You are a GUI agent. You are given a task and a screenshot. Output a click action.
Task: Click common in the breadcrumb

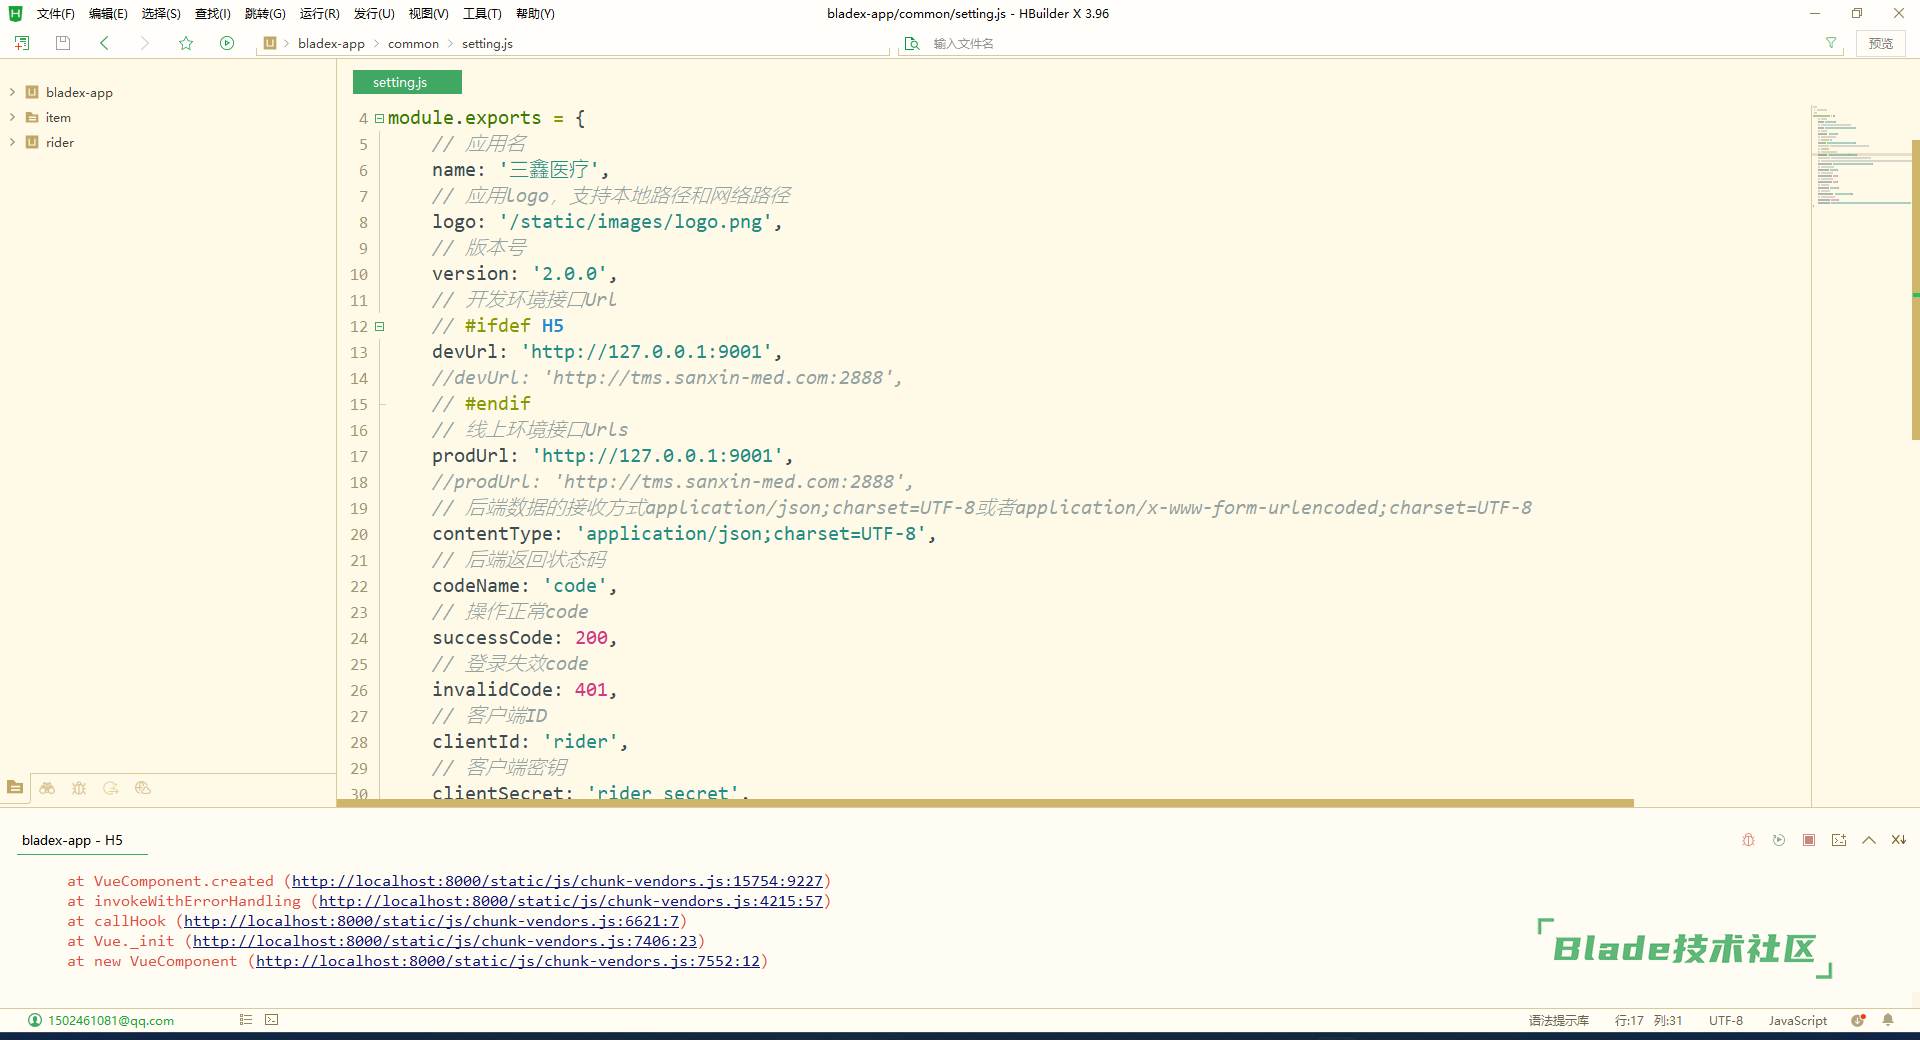(413, 43)
